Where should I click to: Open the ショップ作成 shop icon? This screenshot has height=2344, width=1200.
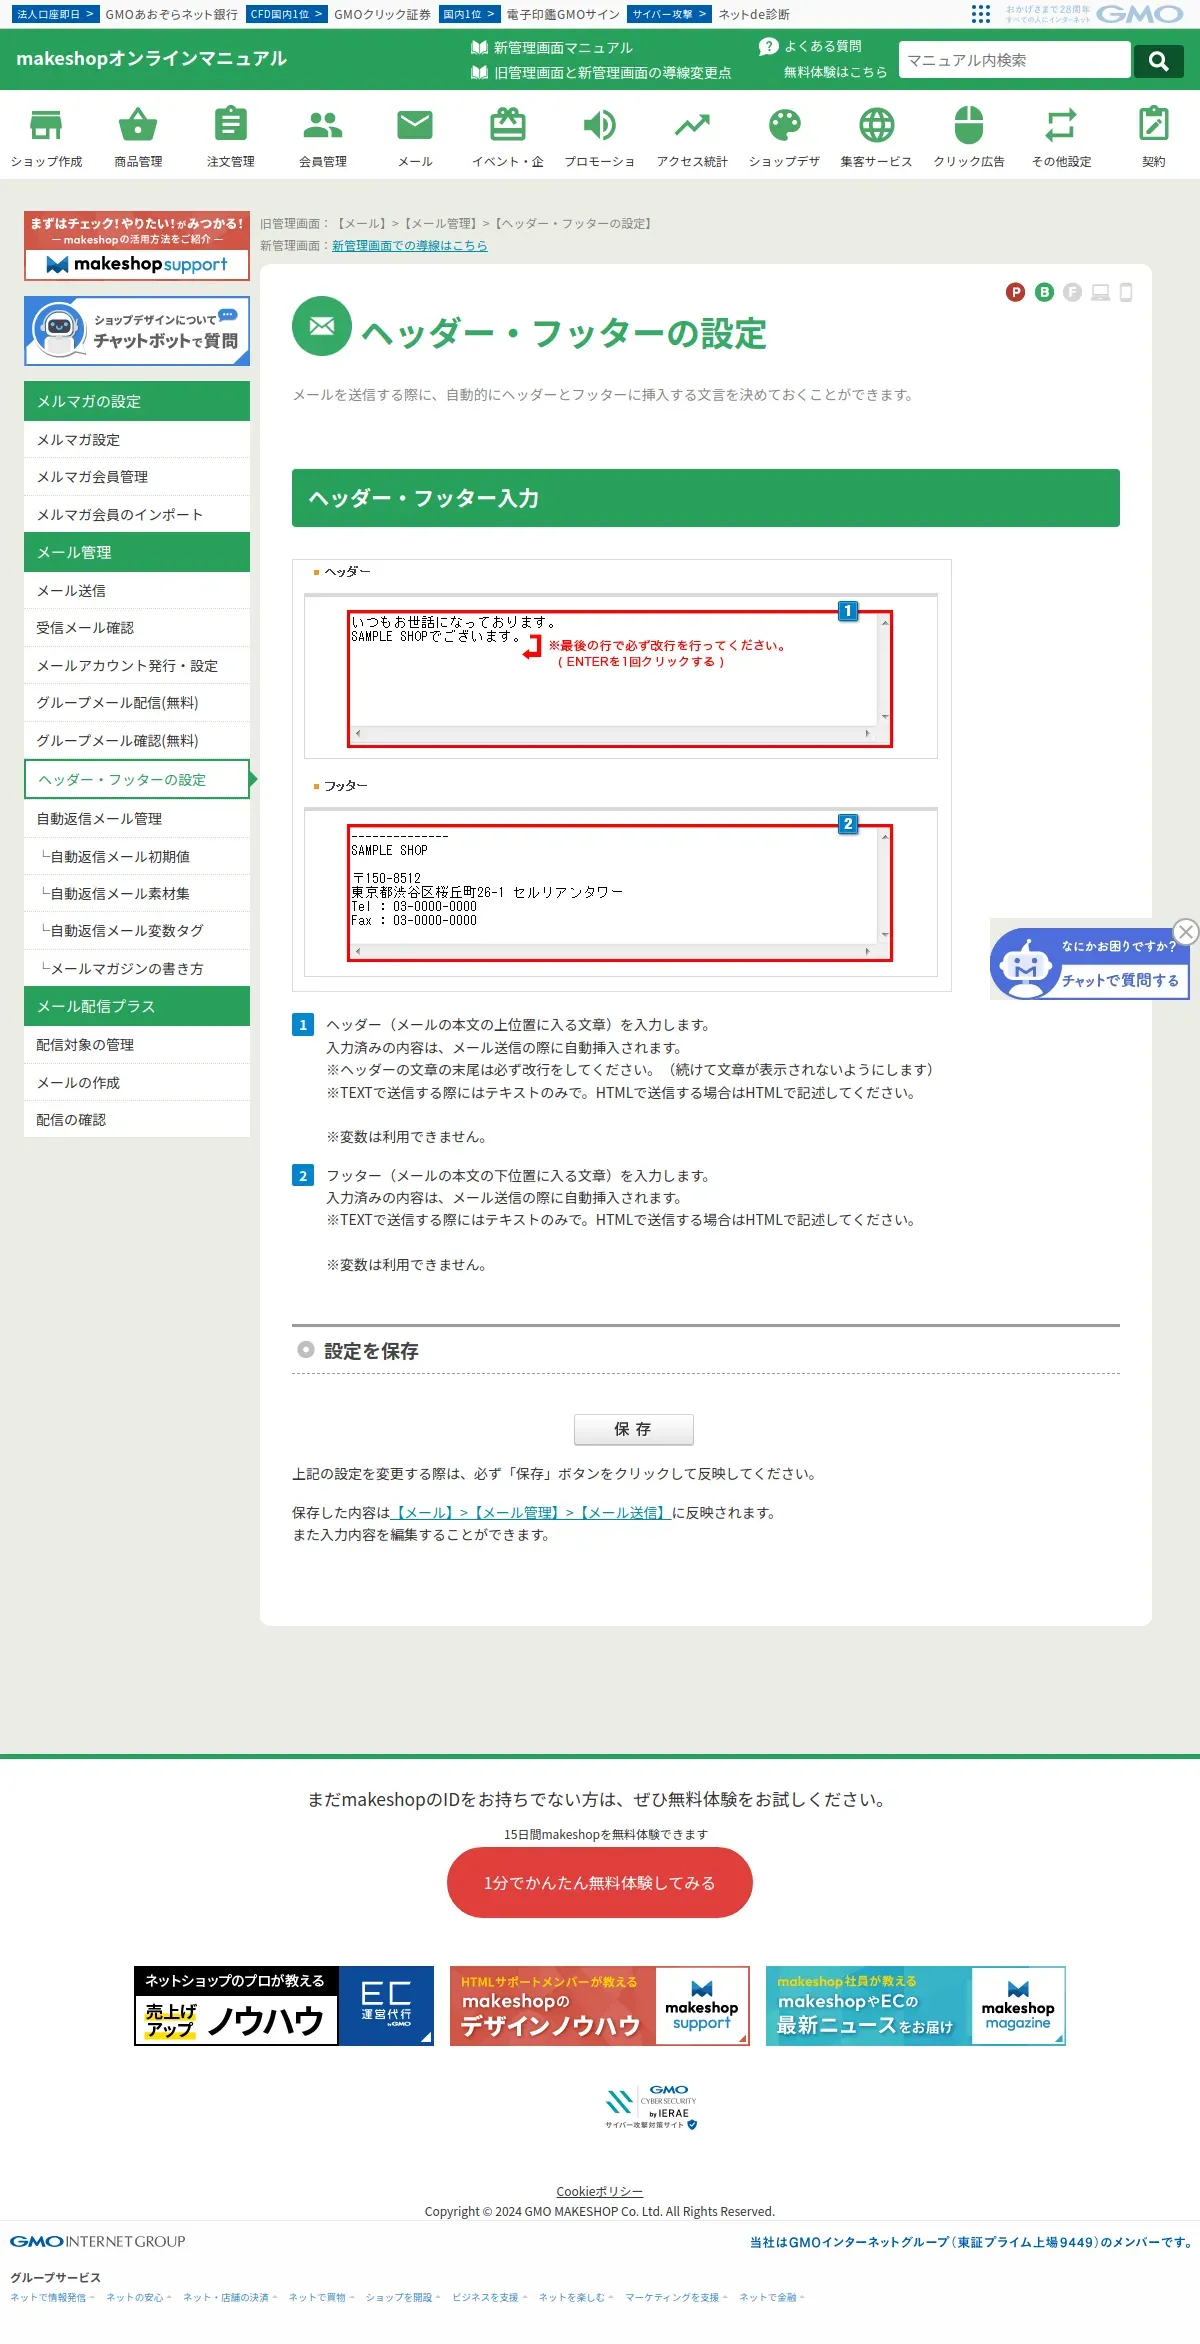pos(46,126)
